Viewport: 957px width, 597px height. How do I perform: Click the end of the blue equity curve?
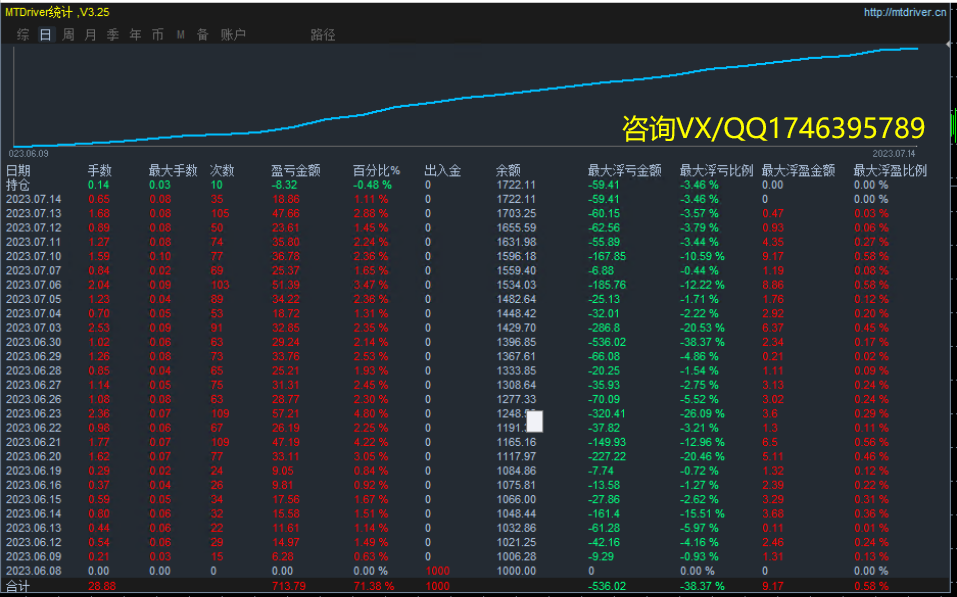click(916, 48)
